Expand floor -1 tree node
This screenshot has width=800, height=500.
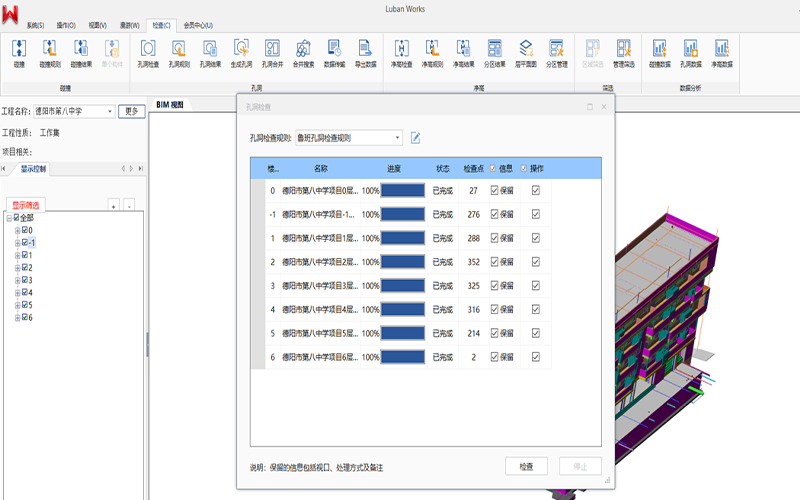click(x=17, y=243)
